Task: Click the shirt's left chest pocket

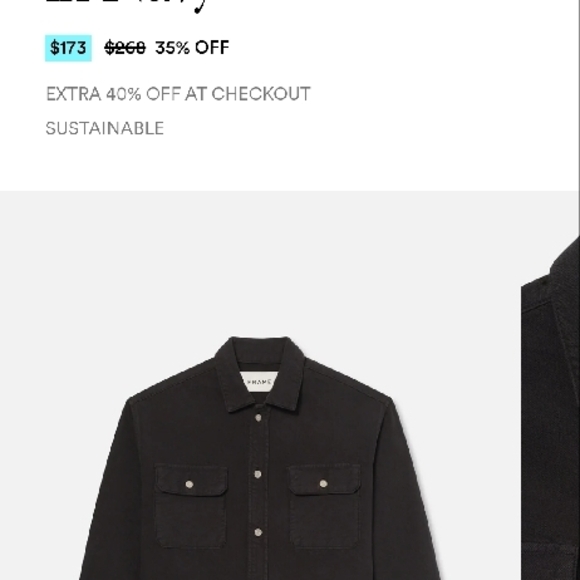Action: 191,505
